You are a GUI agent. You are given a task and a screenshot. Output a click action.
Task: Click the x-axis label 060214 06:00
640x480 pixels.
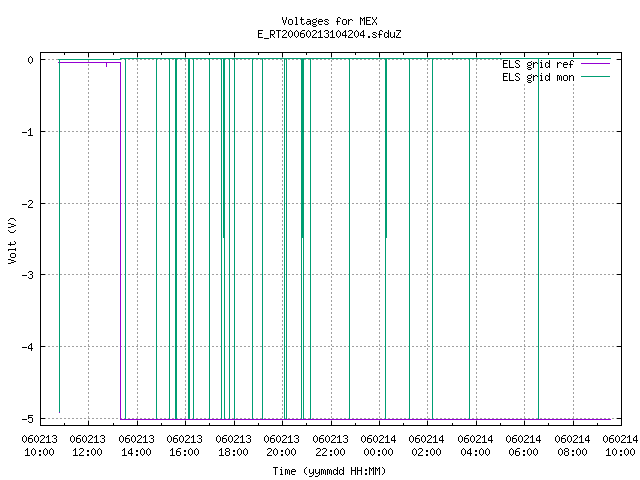coord(524,446)
